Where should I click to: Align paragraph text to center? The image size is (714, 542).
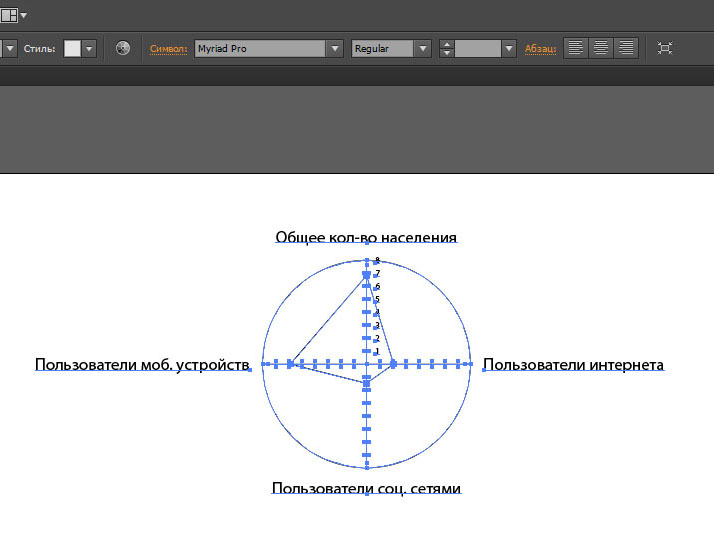(601, 48)
